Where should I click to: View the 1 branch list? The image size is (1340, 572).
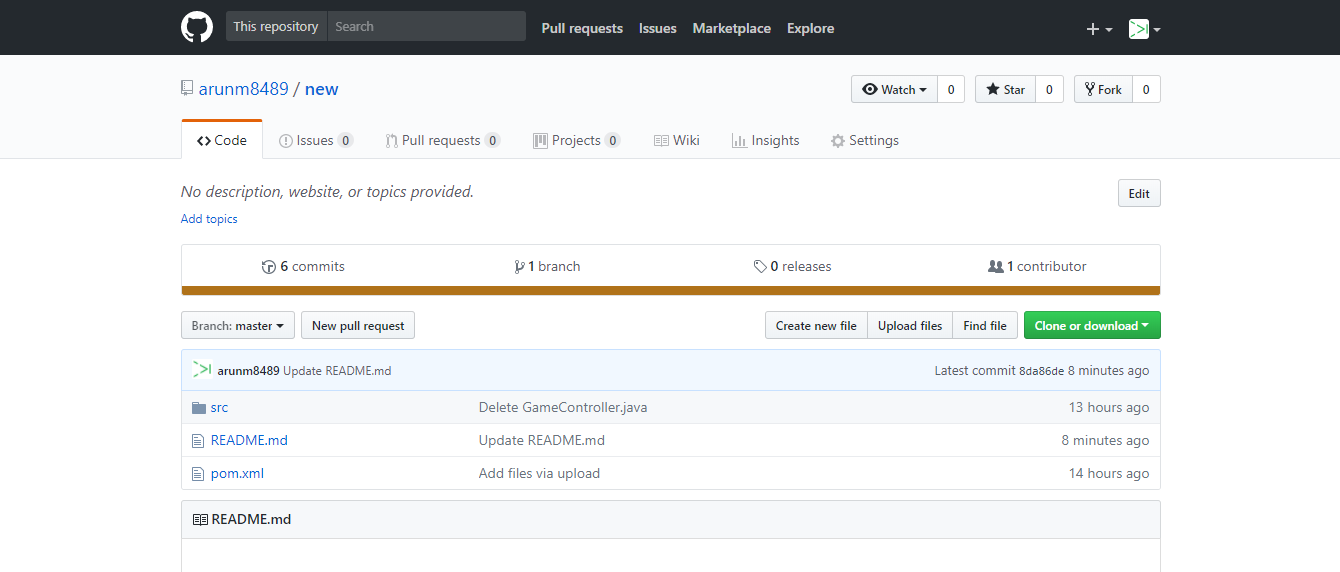[x=547, y=266]
